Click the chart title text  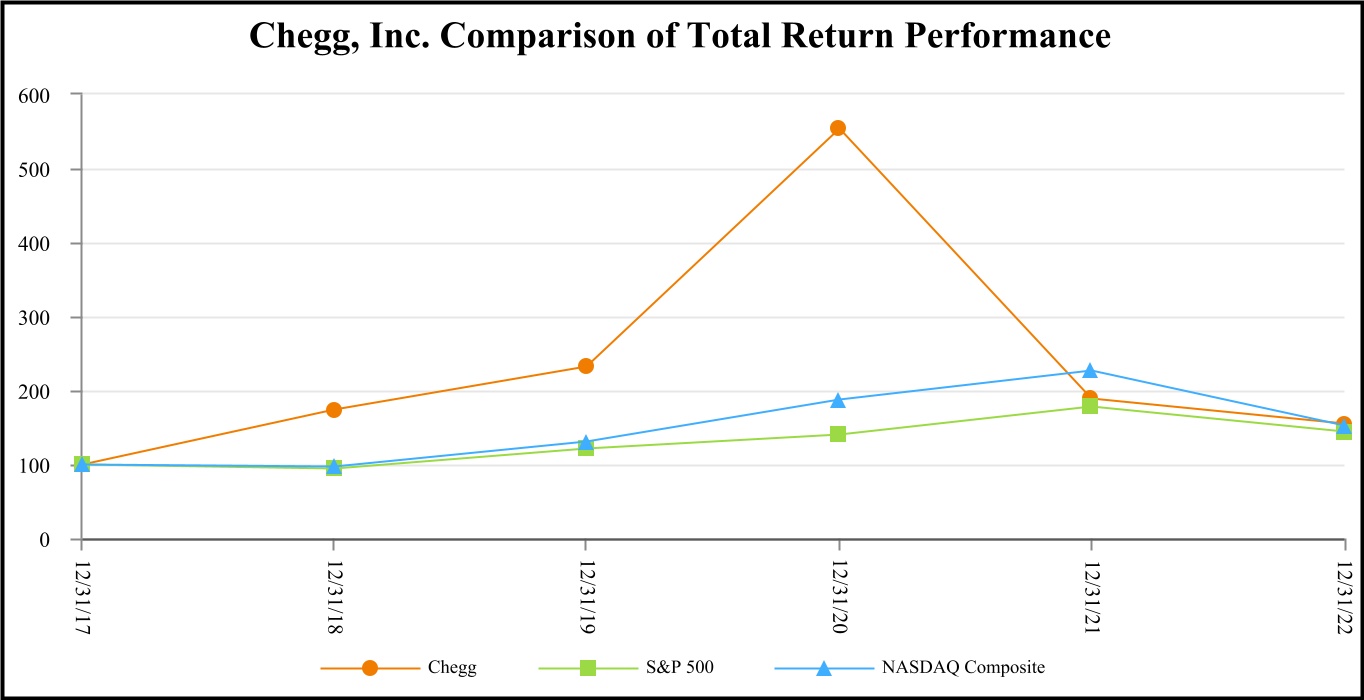tap(680, 37)
